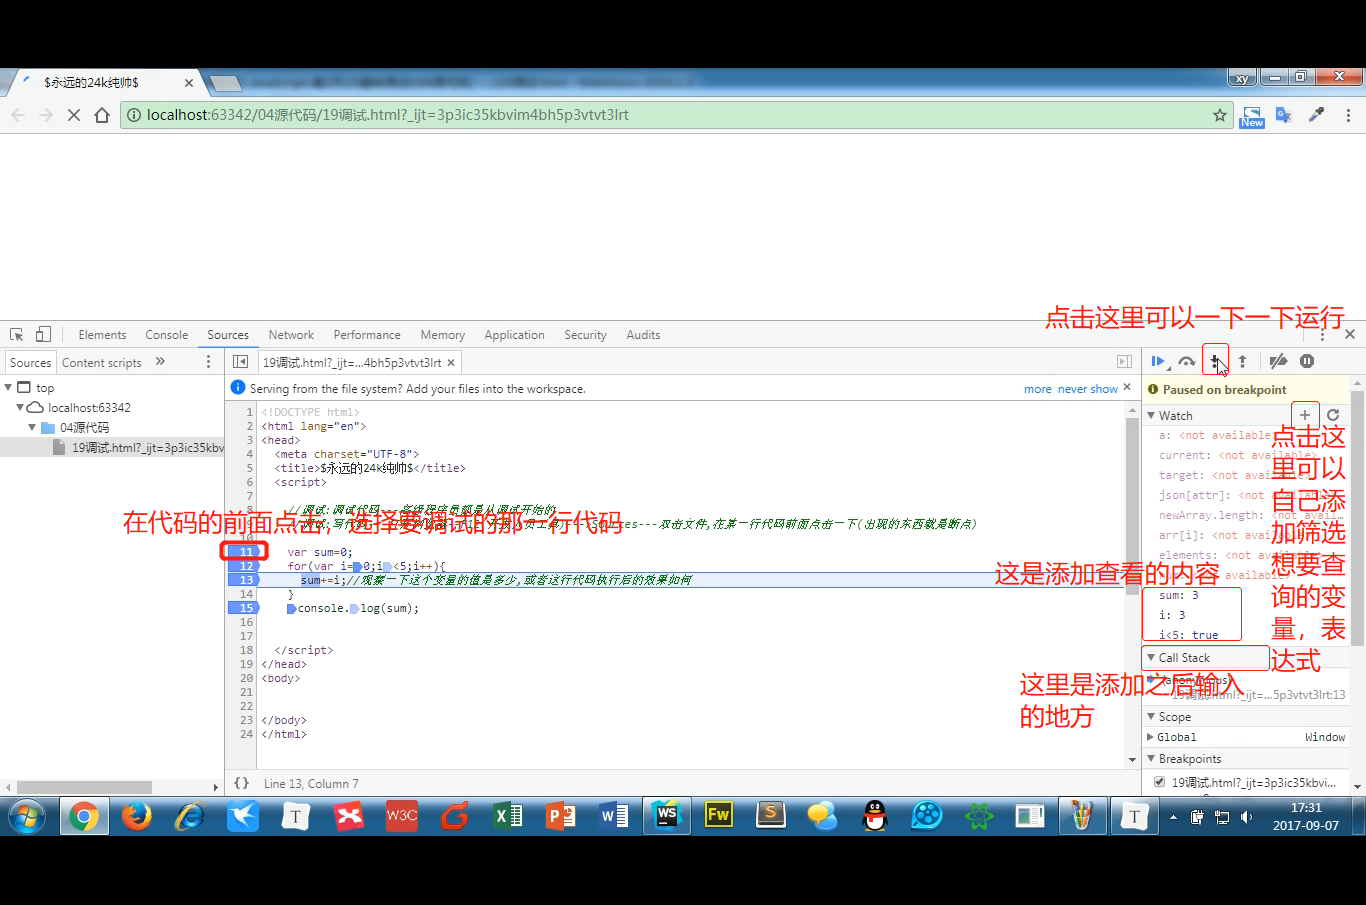Switch to Network tab
This screenshot has height=905, width=1366.
pos(291,335)
